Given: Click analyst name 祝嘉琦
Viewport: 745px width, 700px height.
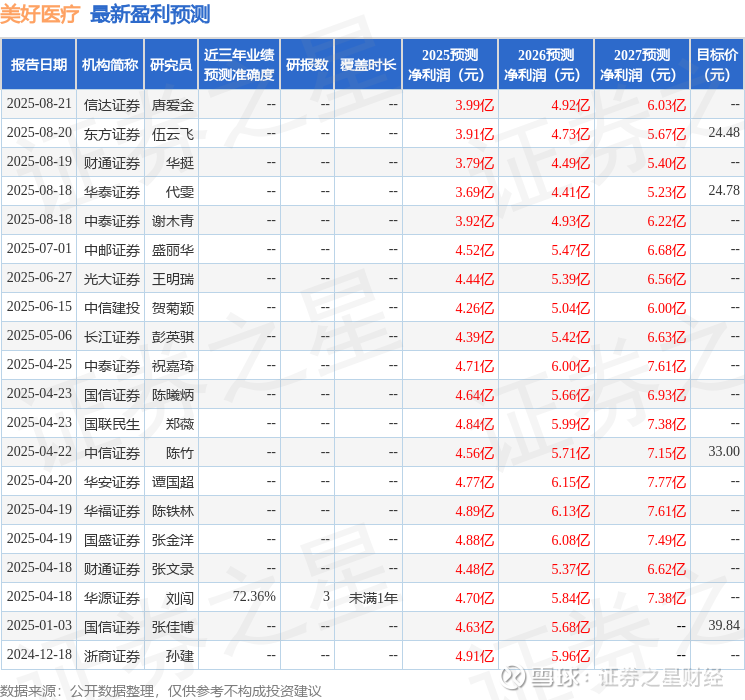Looking at the screenshot, I should [x=172, y=366].
